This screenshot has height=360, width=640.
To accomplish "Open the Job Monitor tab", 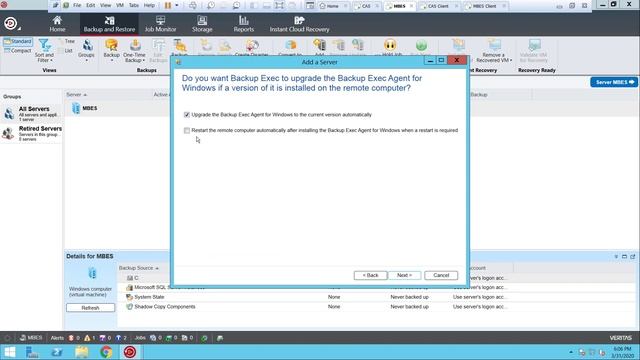I will tap(160, 24).
